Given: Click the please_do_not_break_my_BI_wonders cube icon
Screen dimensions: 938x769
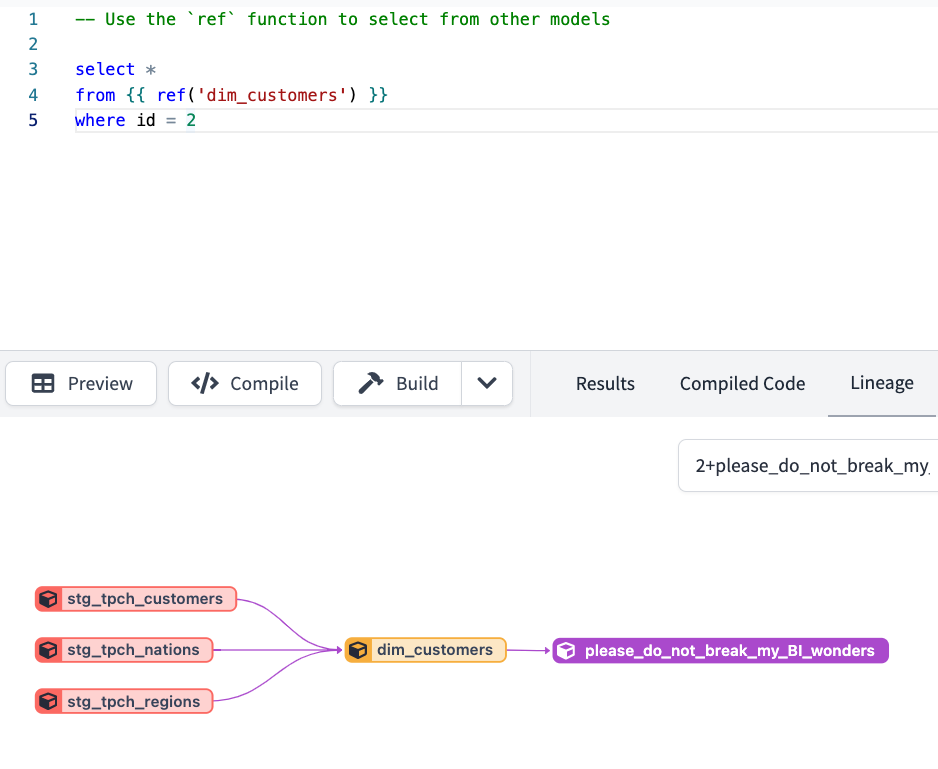Looking at the screenshot, I should tap(566, 651).
